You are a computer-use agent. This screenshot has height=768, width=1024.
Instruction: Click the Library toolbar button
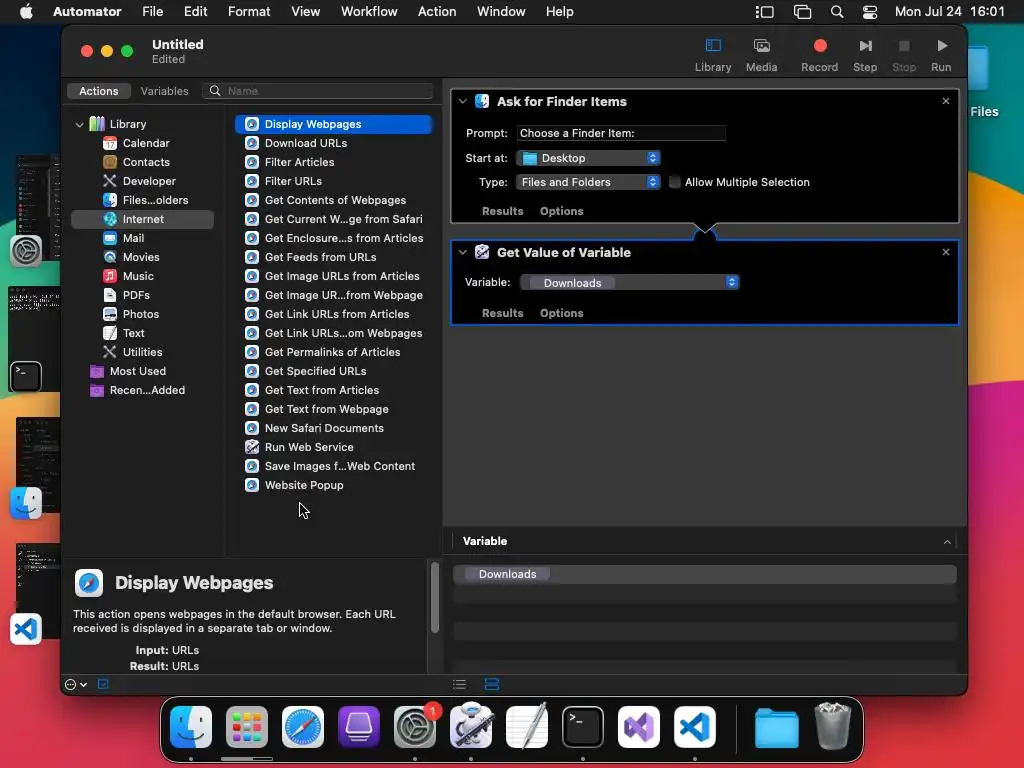pos(712,55)
